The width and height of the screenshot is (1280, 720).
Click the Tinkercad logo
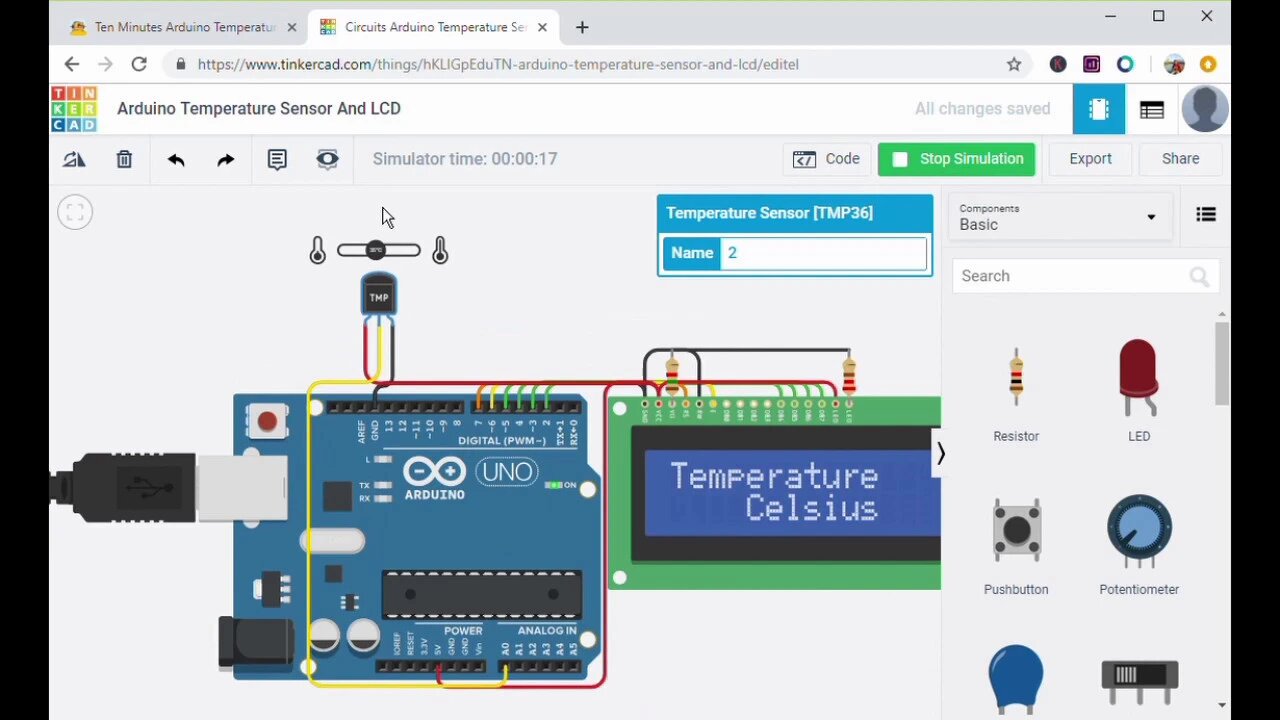[74, 109]
